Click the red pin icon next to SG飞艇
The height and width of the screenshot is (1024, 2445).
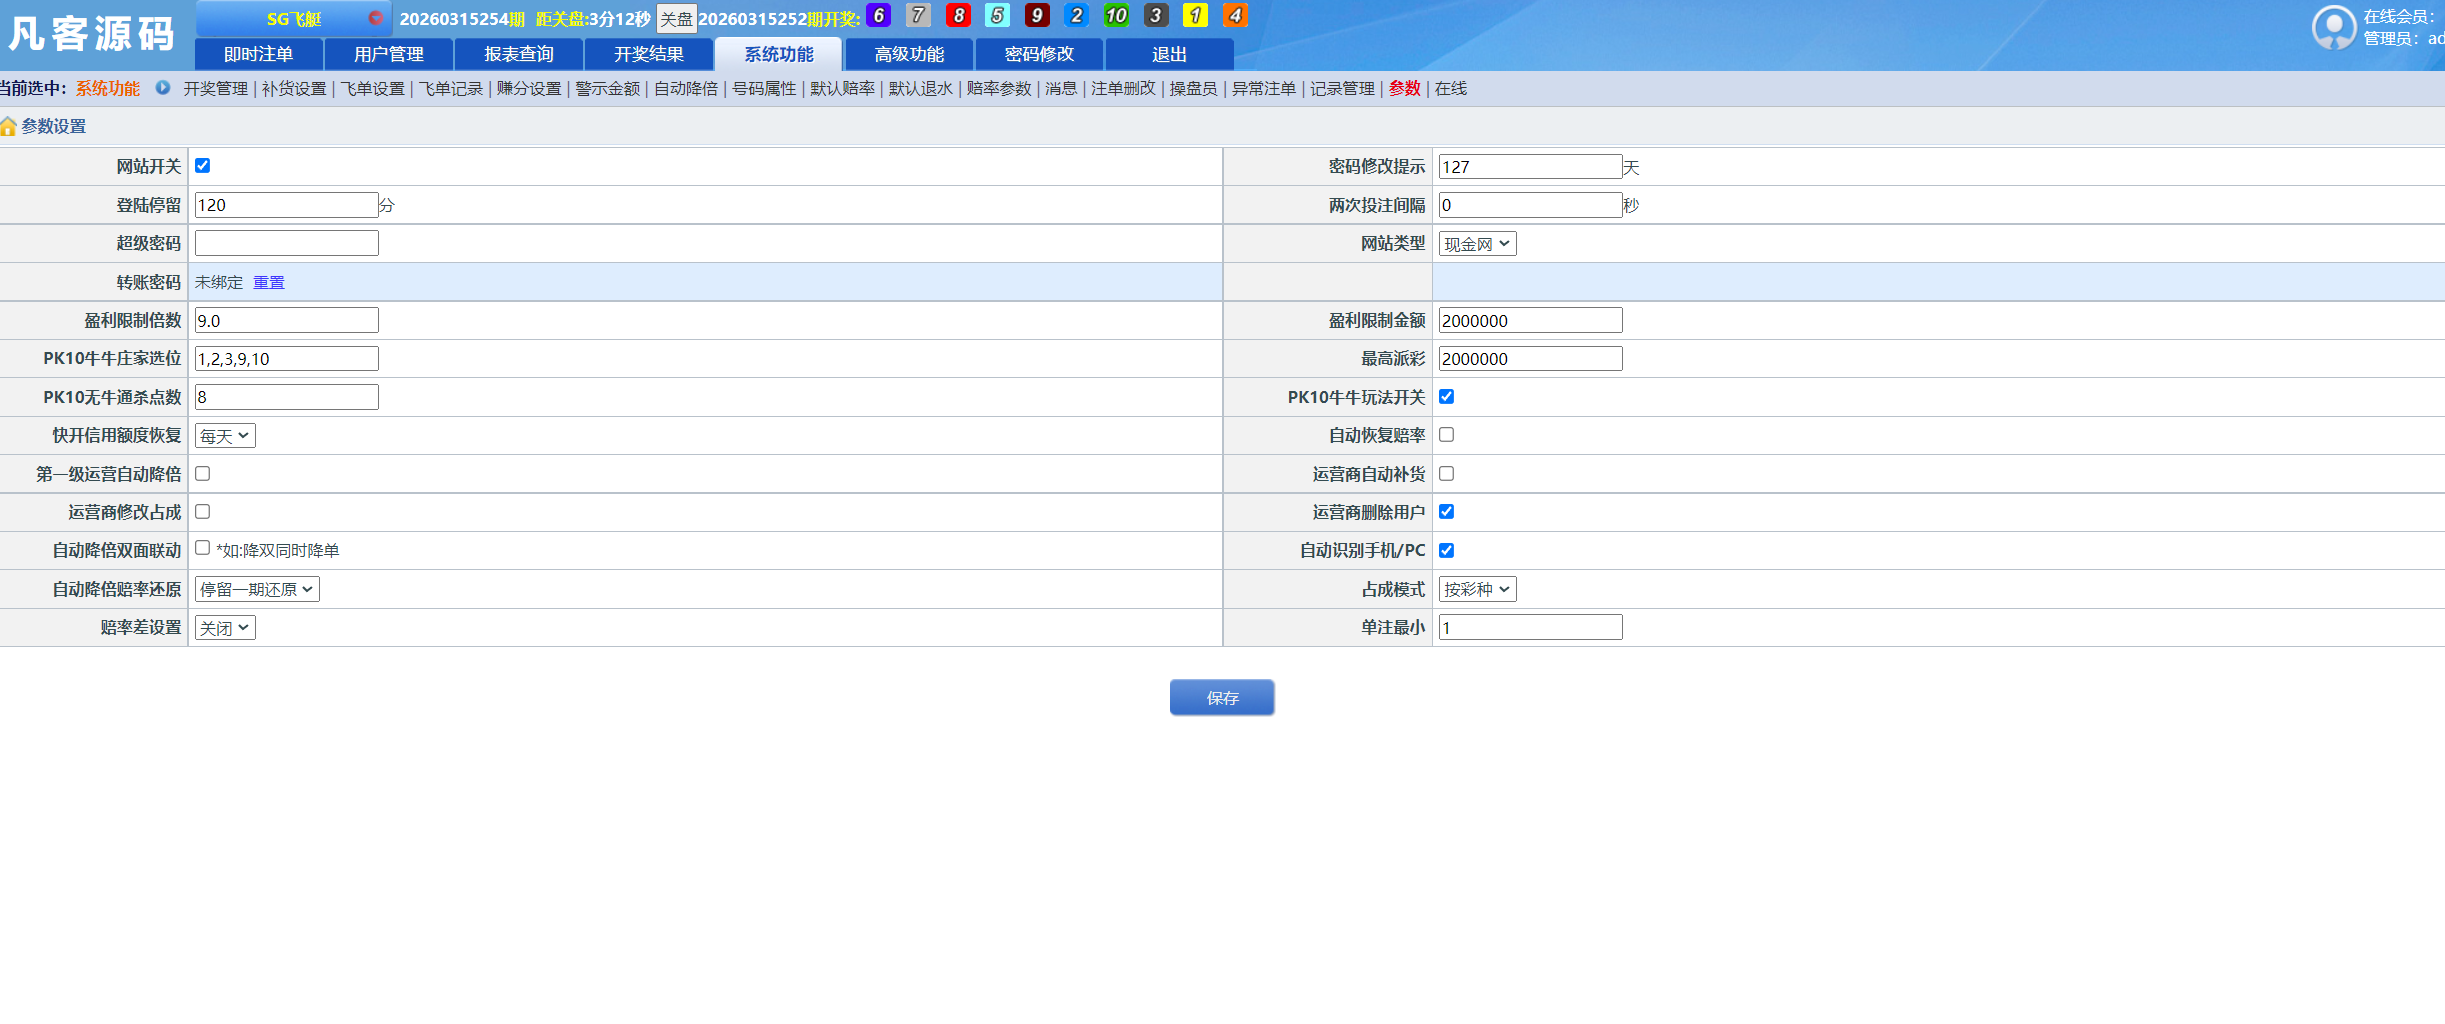[x=376, y=17]
